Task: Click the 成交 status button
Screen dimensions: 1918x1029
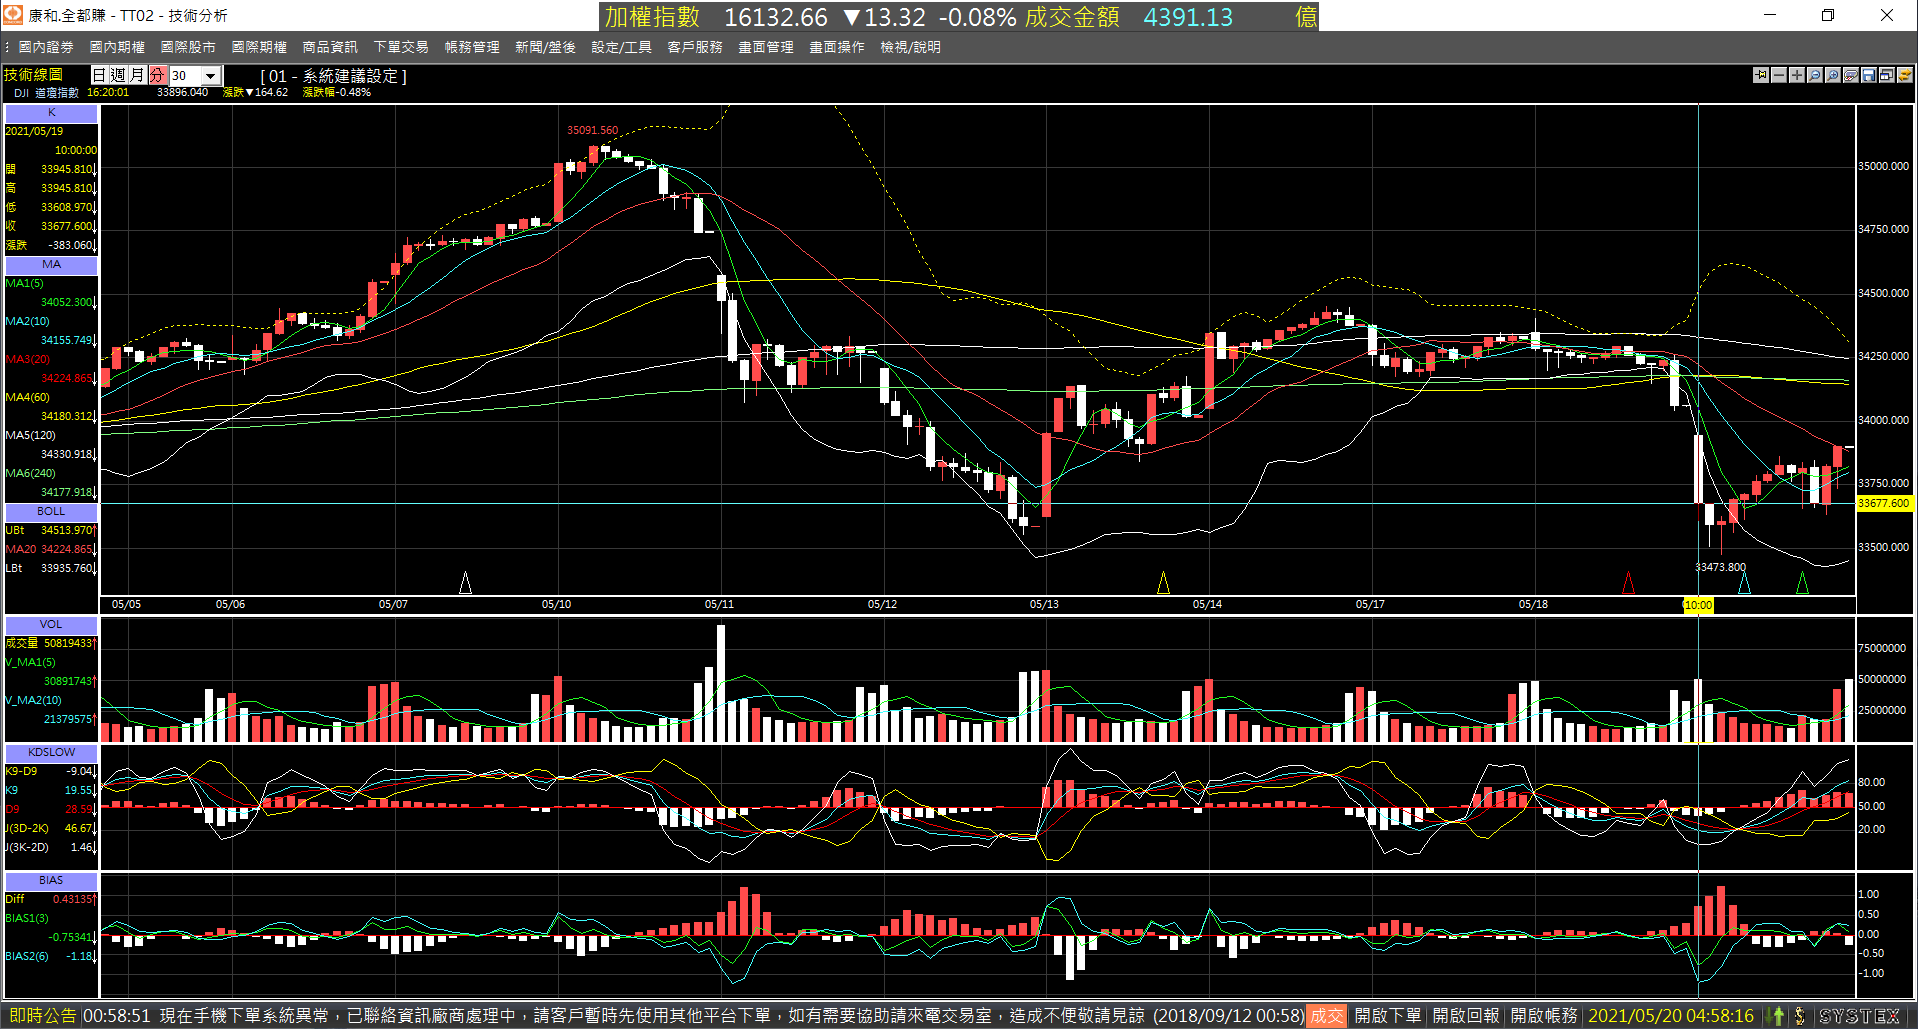Action: point(1327,1015)
